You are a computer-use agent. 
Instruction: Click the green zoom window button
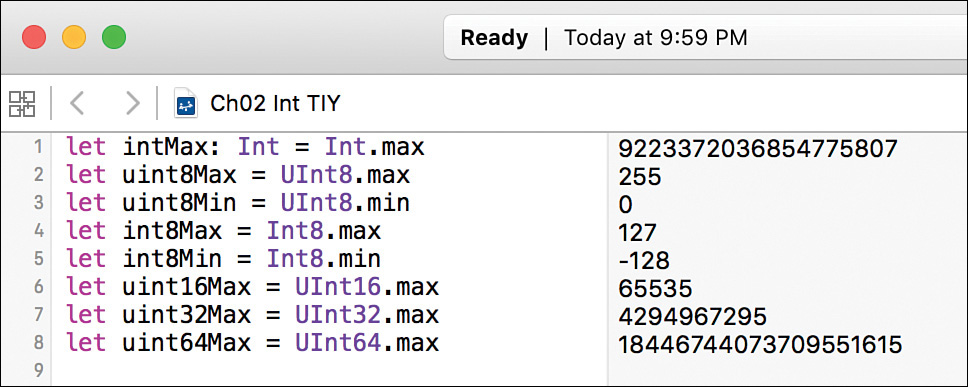[x=114, y=38]
